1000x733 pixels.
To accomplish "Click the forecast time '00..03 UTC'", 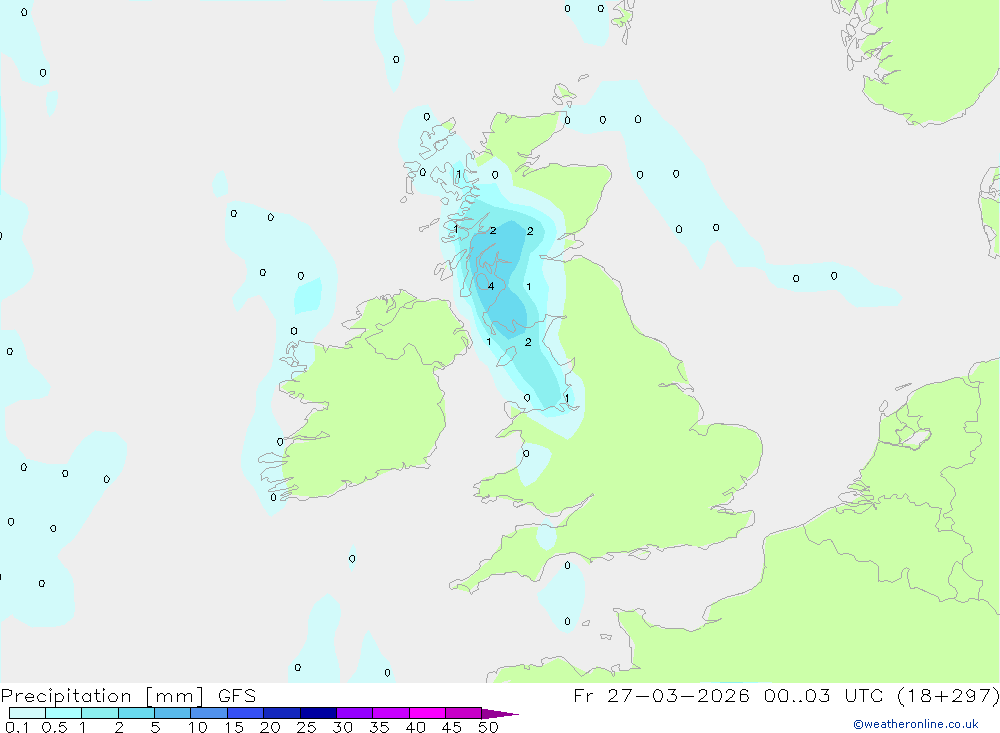I will coord(824,695).
